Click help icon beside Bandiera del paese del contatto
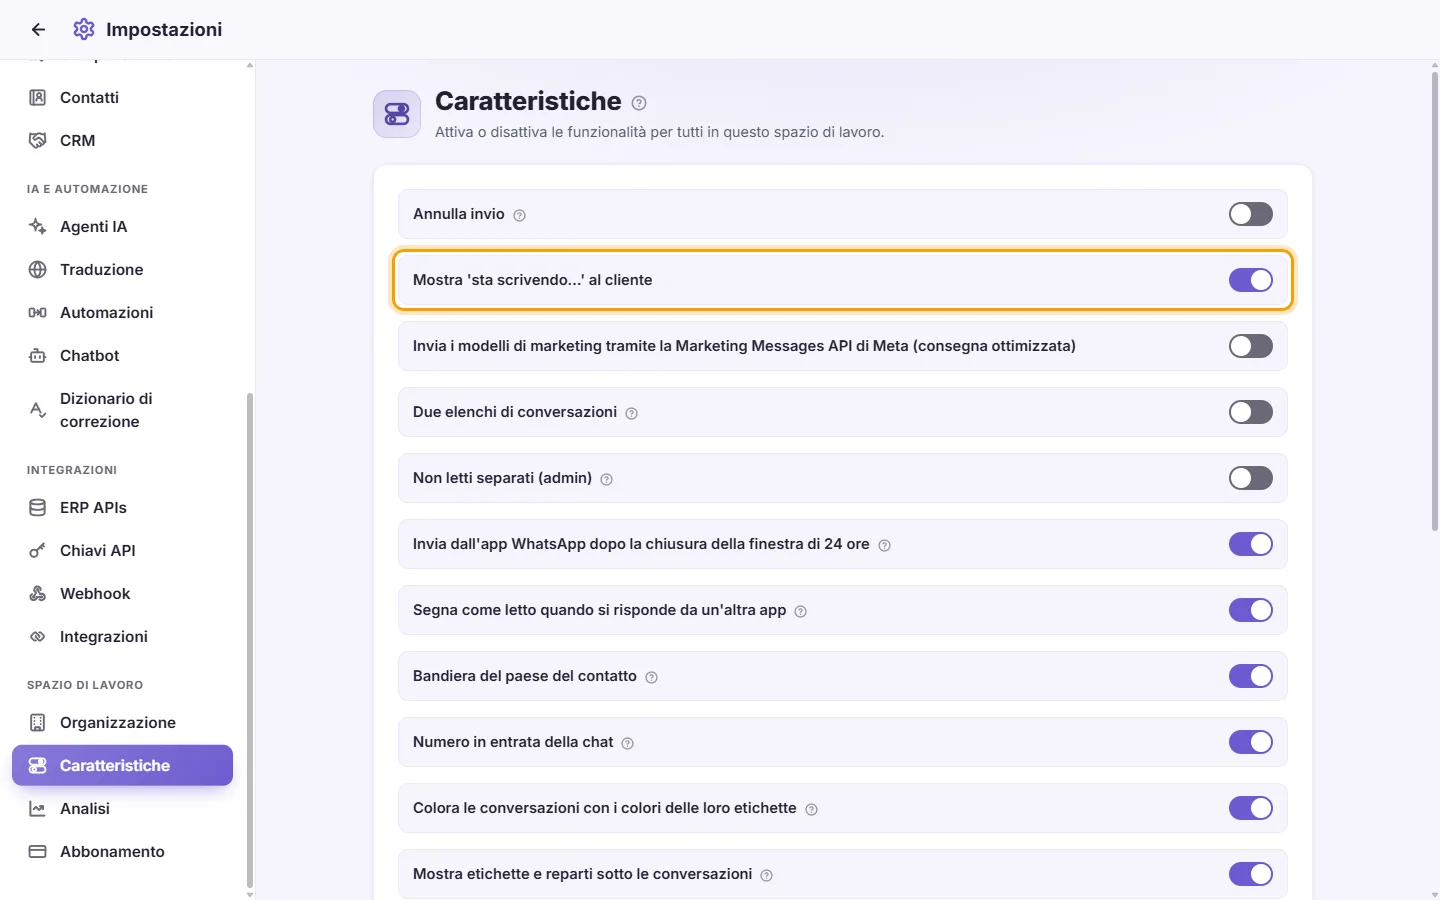1440x900 pixels. [651, 677]
